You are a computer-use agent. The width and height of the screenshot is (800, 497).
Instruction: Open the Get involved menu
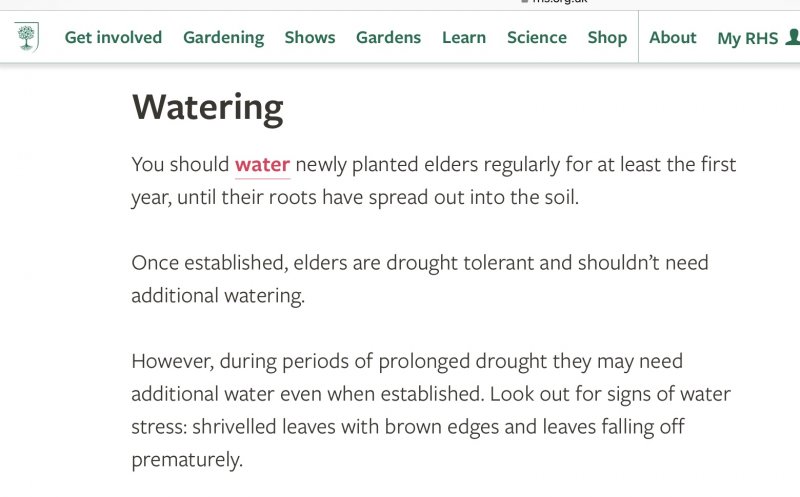click(113, 38)
